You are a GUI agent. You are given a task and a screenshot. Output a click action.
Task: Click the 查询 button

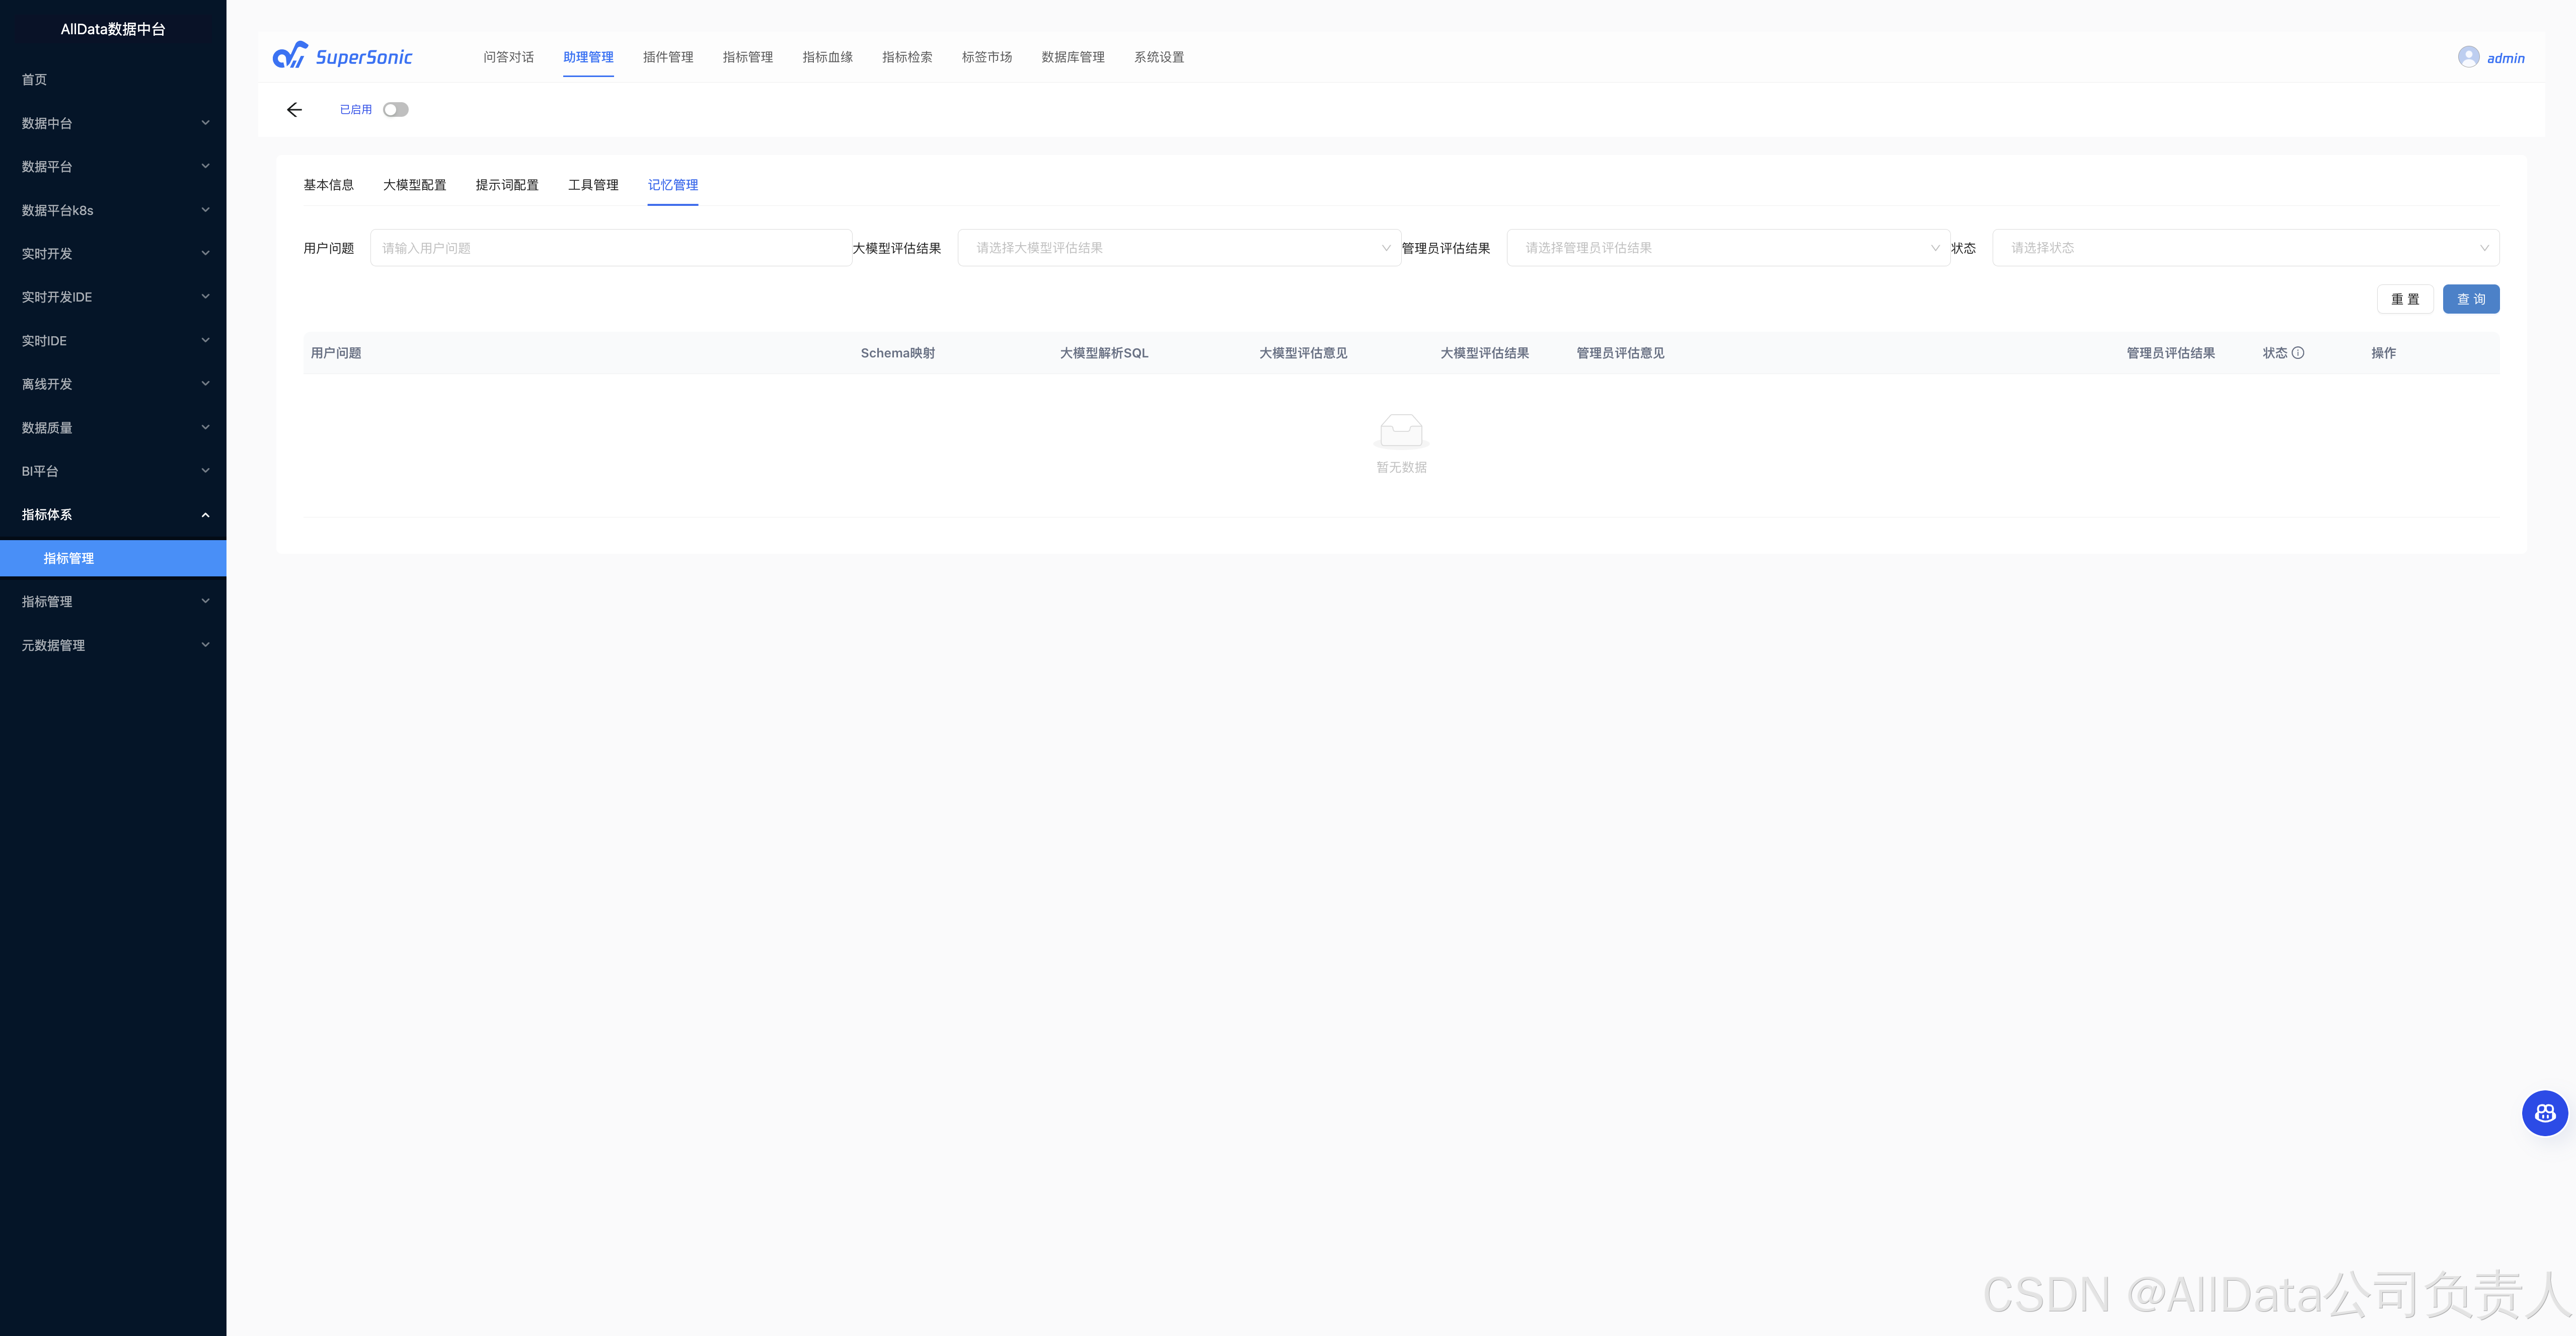[2470, 299]
